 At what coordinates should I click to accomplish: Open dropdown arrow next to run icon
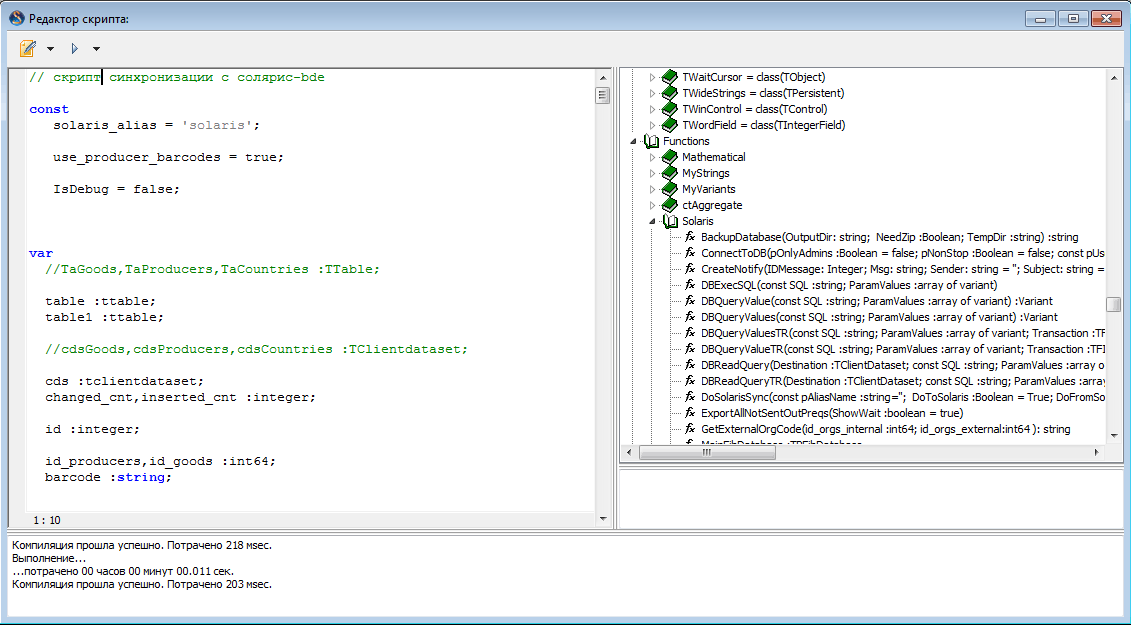(x=97, y=49)
